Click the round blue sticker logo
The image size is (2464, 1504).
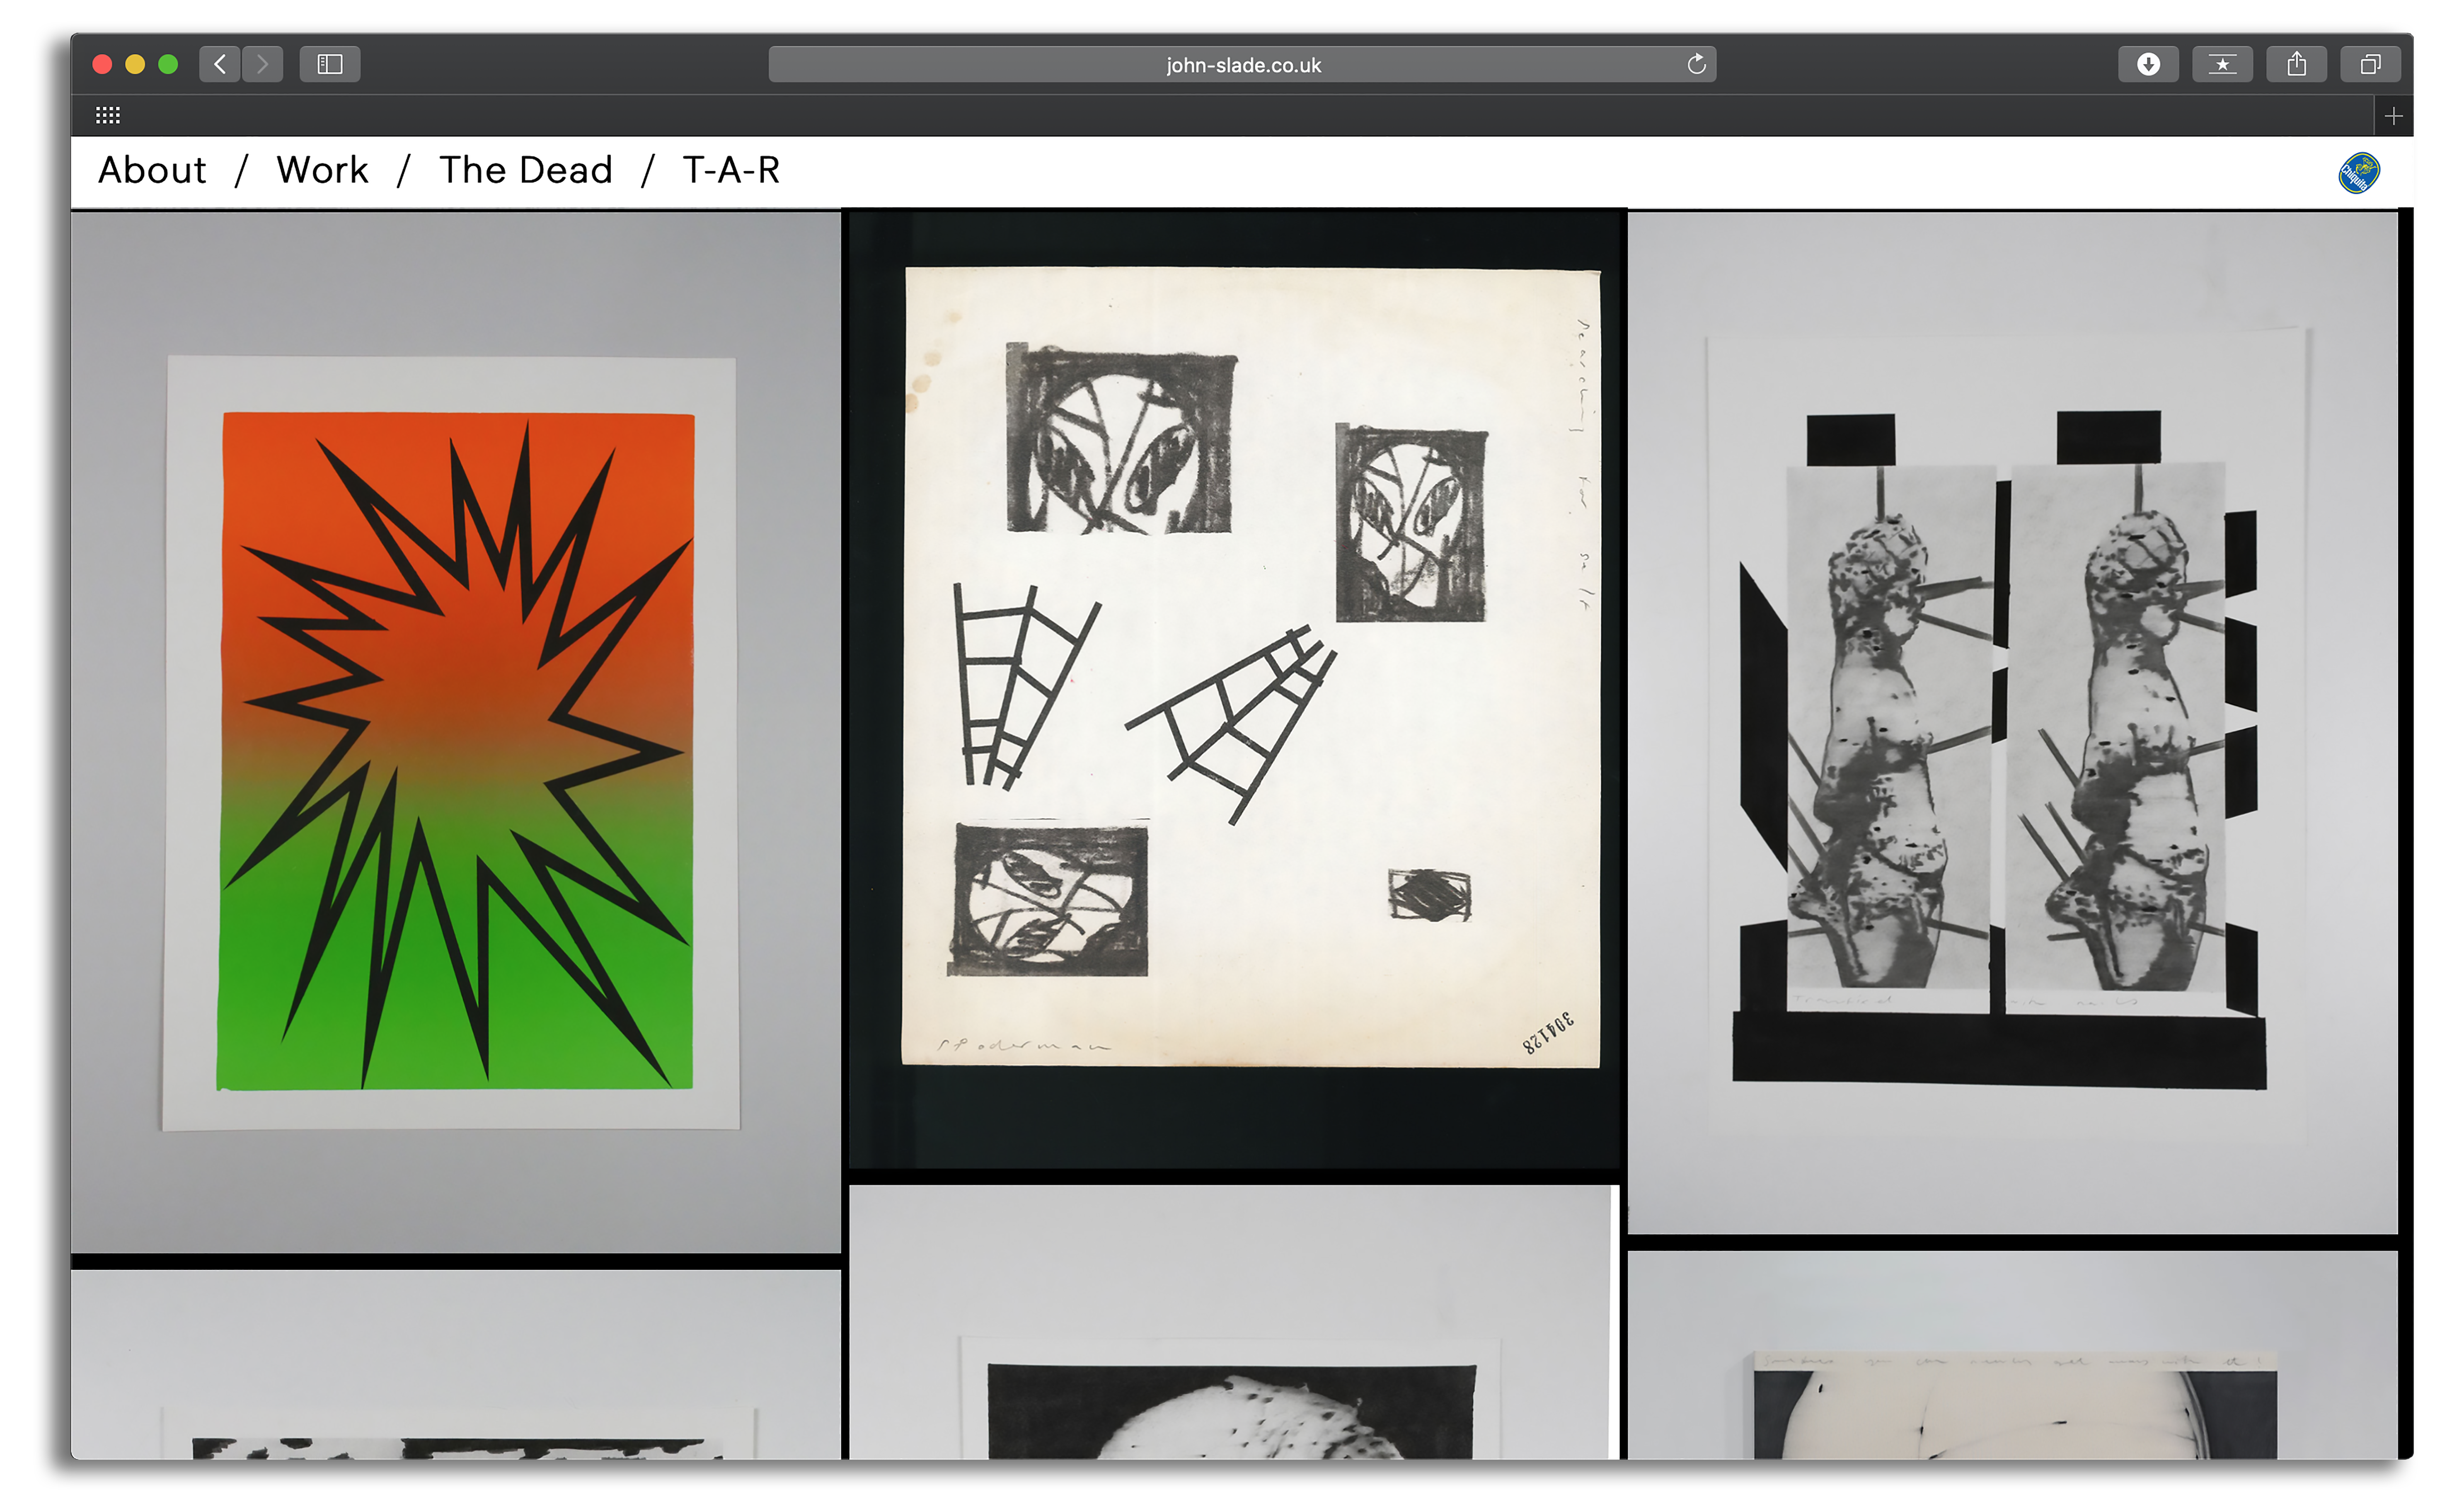tap(2359, 172)
